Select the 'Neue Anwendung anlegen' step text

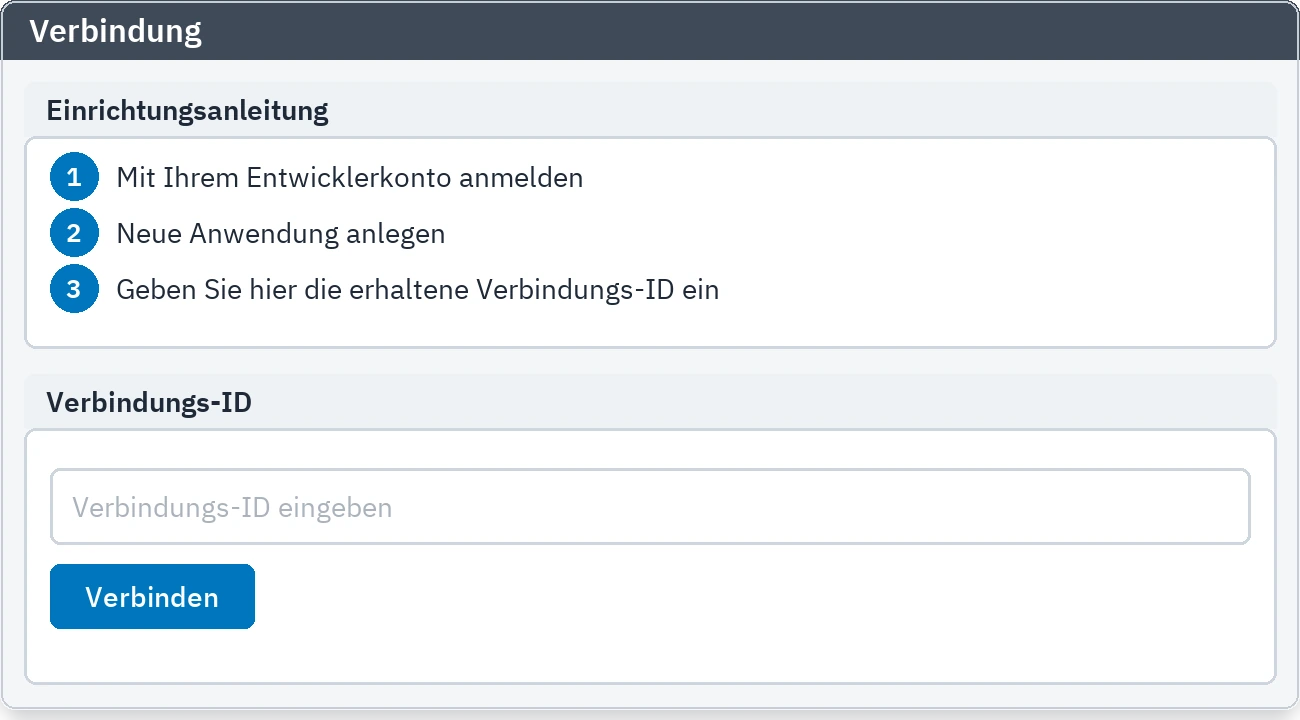[281, 234]
